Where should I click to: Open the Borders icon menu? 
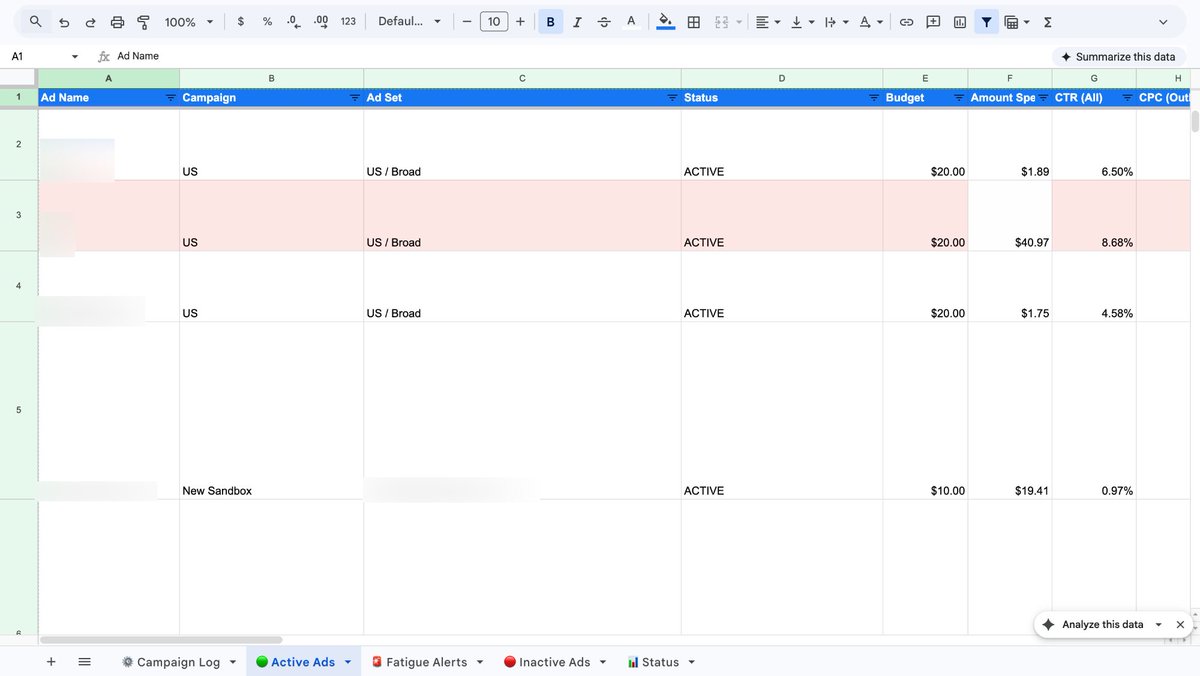coord(693,21)
